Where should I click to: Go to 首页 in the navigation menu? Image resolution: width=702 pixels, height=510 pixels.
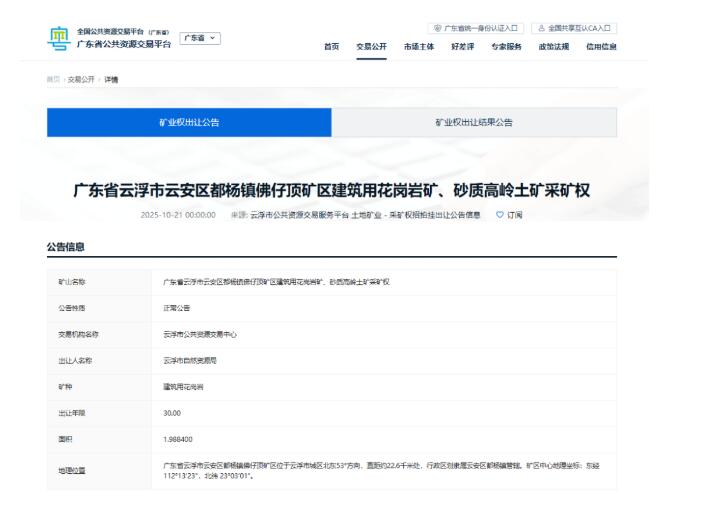[x=330, y=47]
